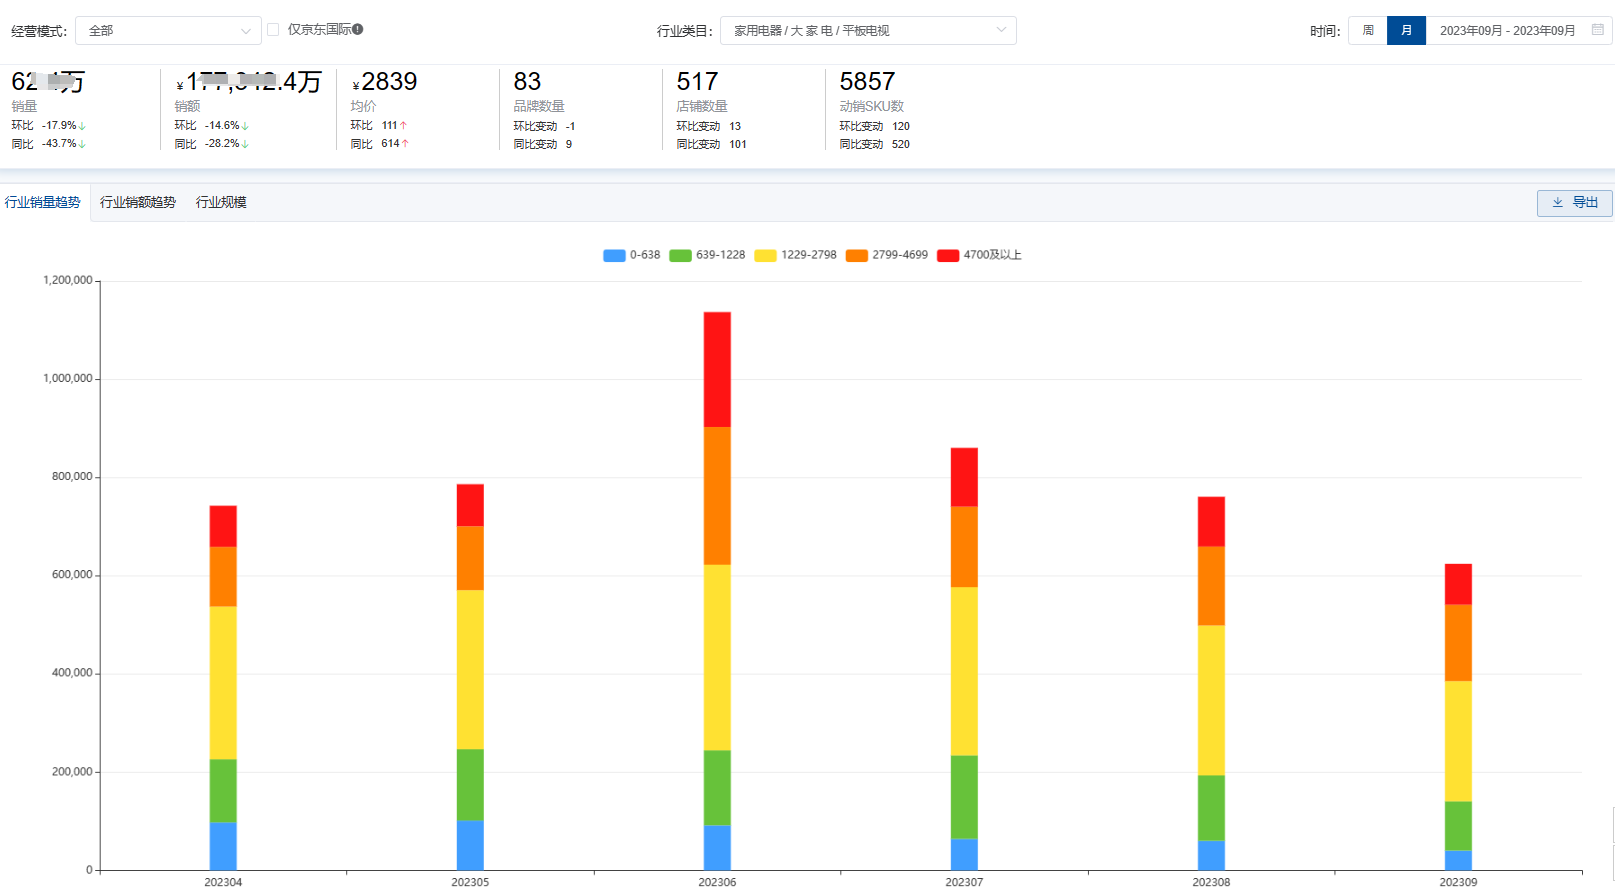
Task: Click the 导出 export button
Action: click(x=1574, y=203)
